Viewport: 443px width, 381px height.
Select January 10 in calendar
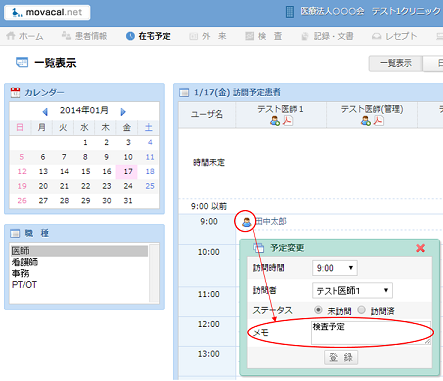tap(128, 157)
